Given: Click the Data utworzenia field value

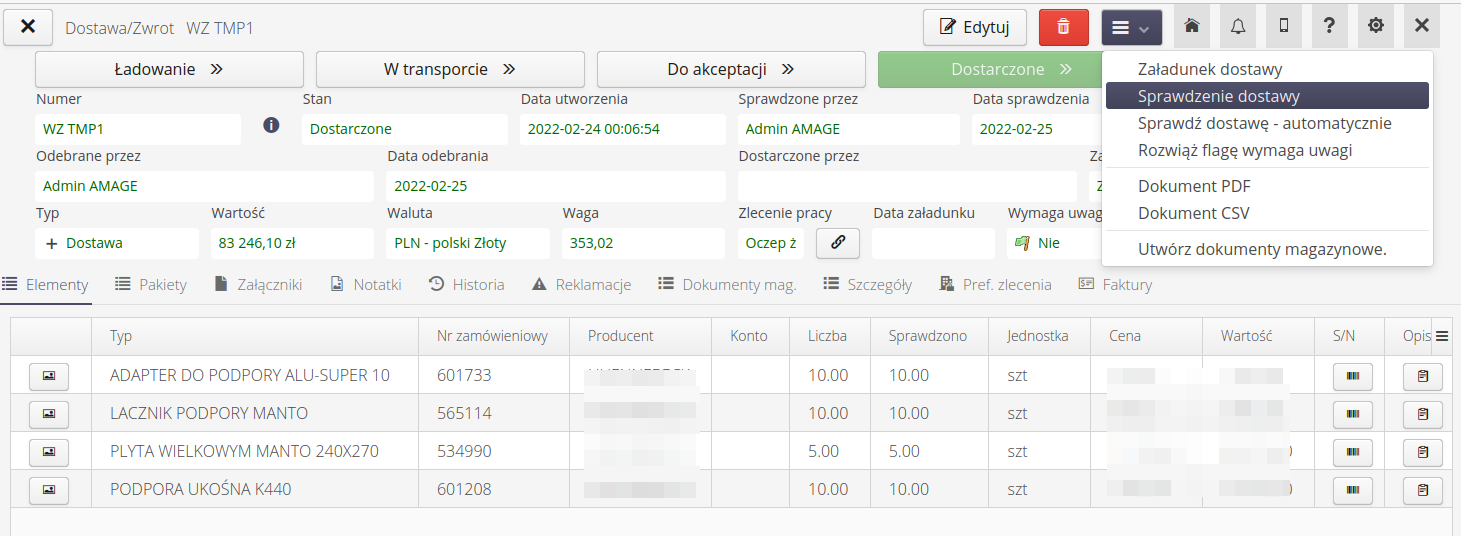Looking at the screenshot, I should (x=623, y=129).
